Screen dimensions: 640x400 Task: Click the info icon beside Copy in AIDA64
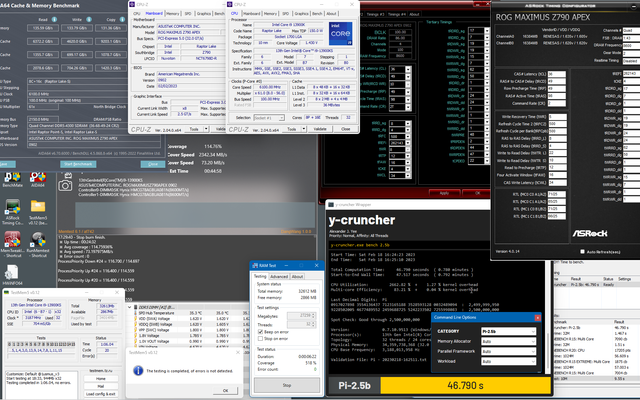(x=122, y=19)
